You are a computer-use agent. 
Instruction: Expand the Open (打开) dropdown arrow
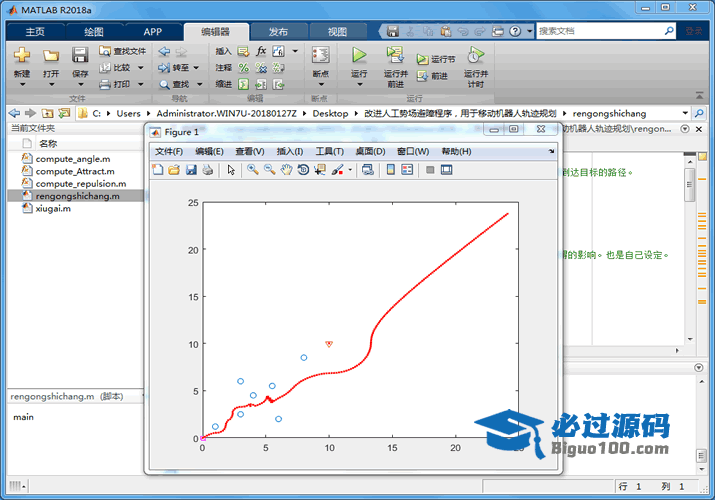(x=51, y=84)
